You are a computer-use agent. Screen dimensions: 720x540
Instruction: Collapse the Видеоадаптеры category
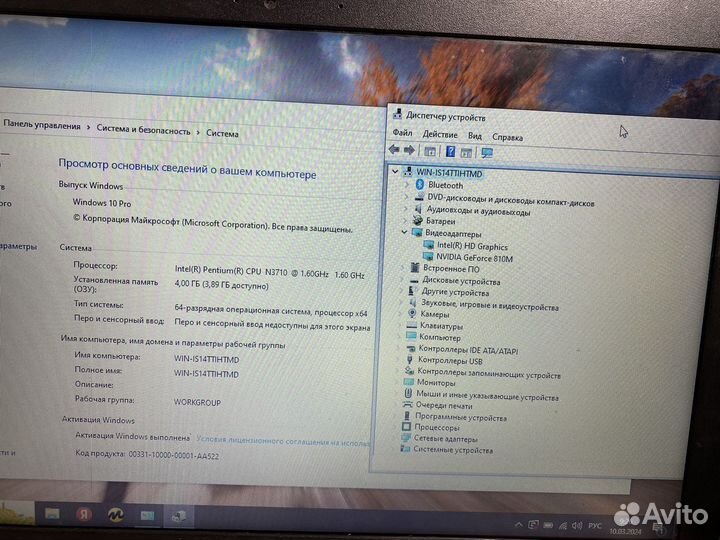[404, 232]
